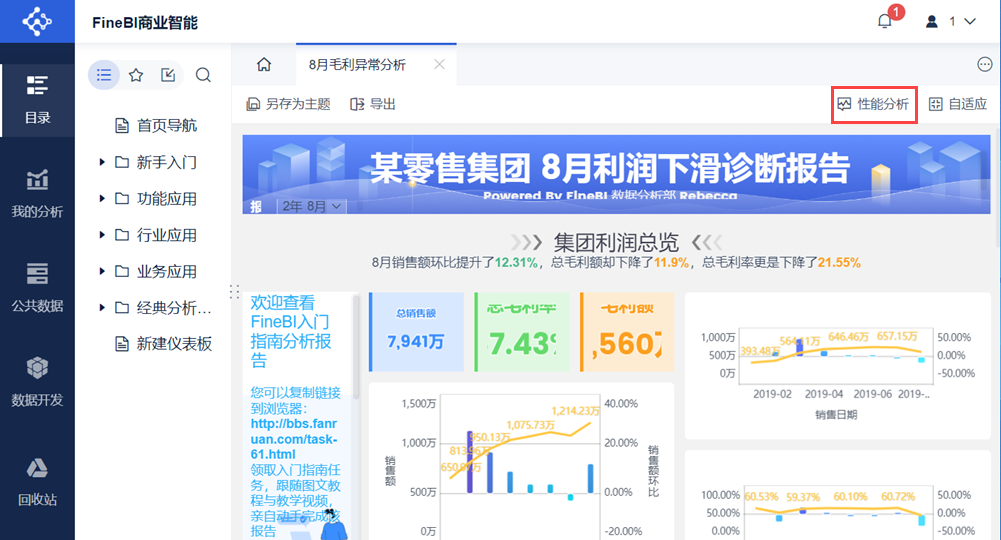This screenshot has height=540, width=1001.
Task: Click the 欢迎查看FineBI入门指南分析报告 heading
Action: coord(290,331)
